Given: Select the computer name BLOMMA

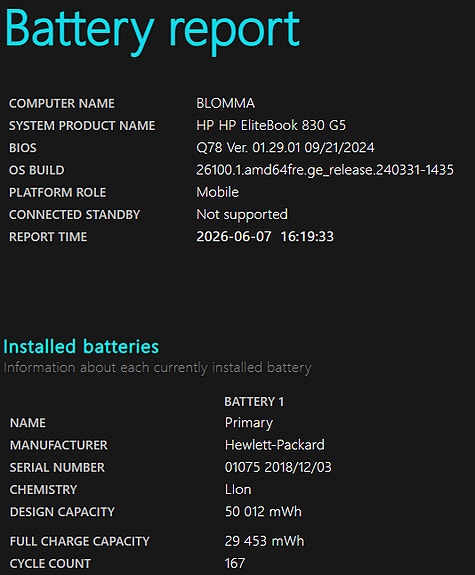Looking at the screenshot, I should point(226,103).
